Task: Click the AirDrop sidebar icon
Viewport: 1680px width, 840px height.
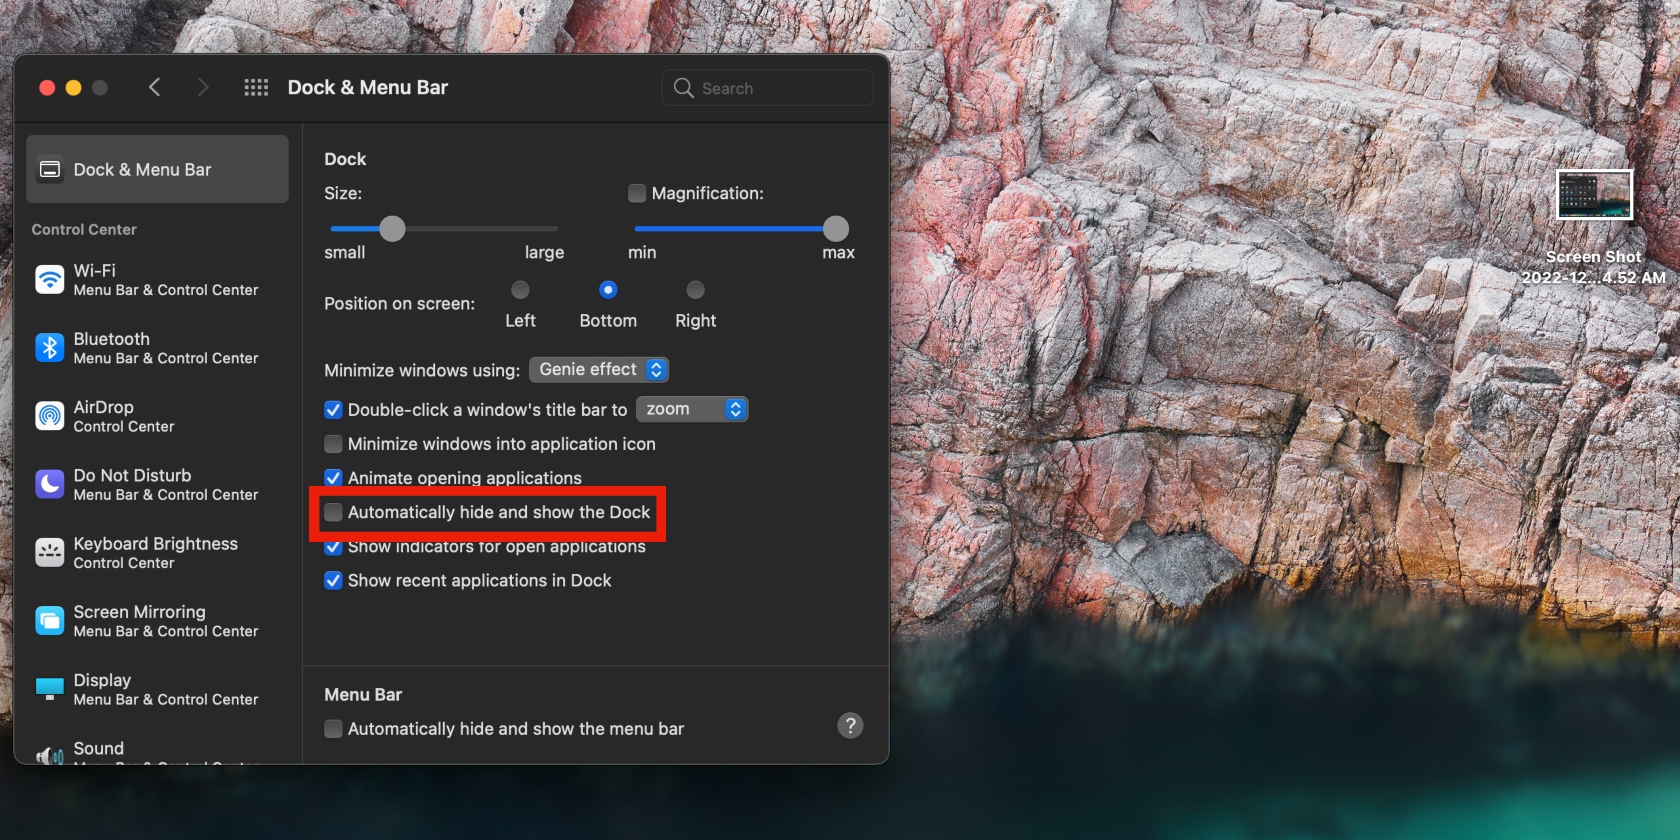Action: (x=49, y=416)
